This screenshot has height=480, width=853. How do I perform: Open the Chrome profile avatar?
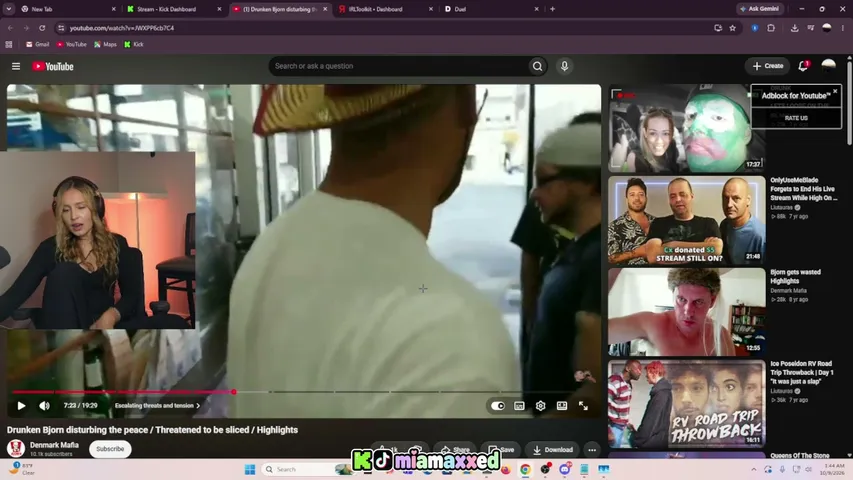tap(827, 28)
